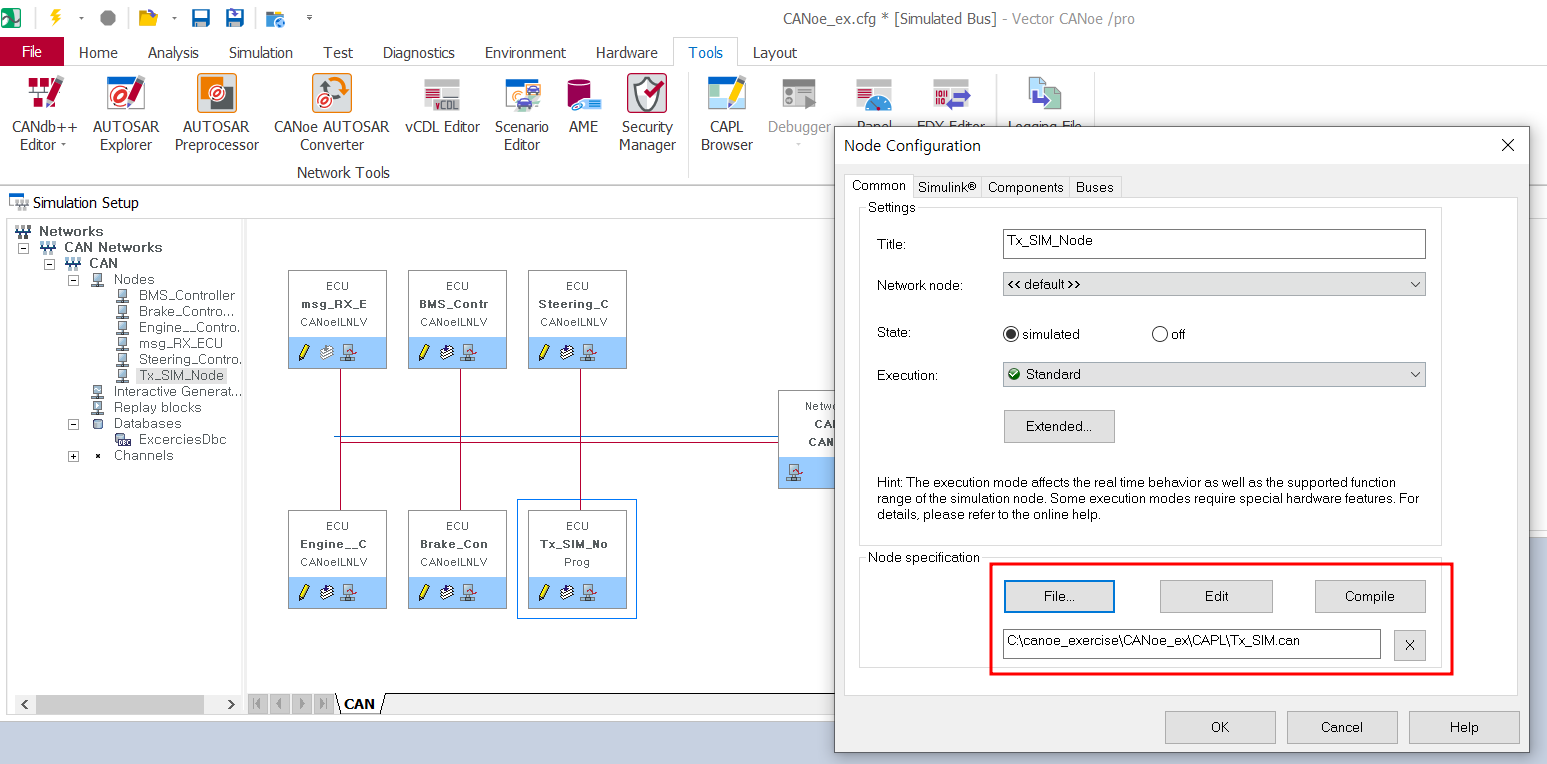This screenshot has height=764, width=1547.
Task: Open the Network node dropdown
Action: click(x=1214, y=284)
